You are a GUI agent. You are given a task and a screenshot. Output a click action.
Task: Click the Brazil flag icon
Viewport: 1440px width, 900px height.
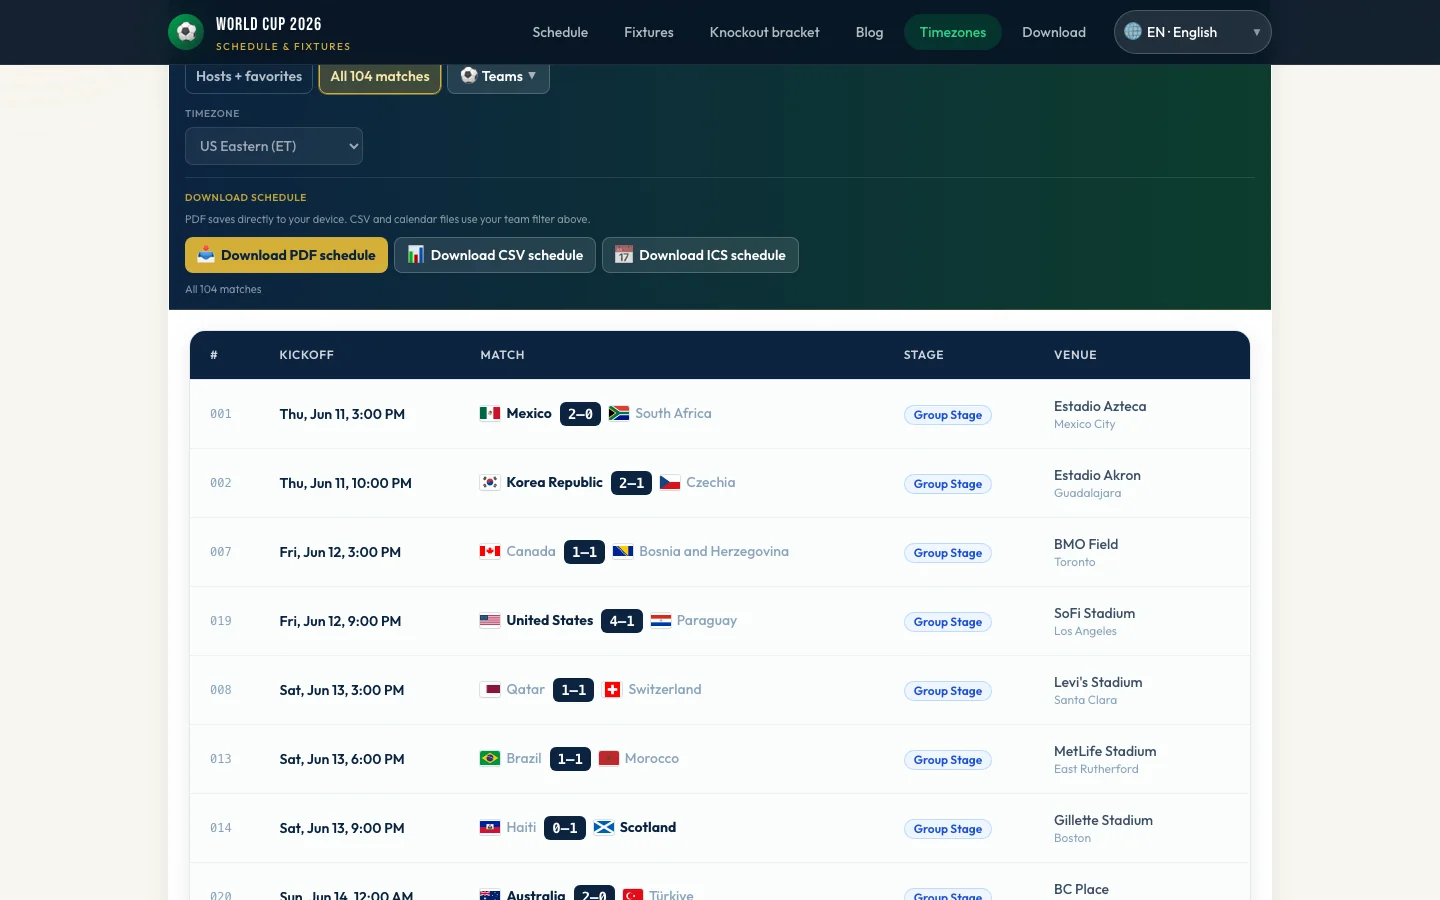[x=490, y=758]
